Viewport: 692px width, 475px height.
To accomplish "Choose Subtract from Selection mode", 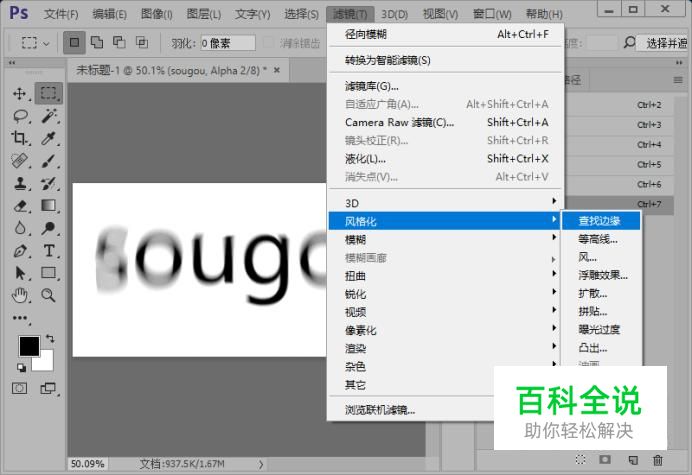I will [x=119, y=42].
